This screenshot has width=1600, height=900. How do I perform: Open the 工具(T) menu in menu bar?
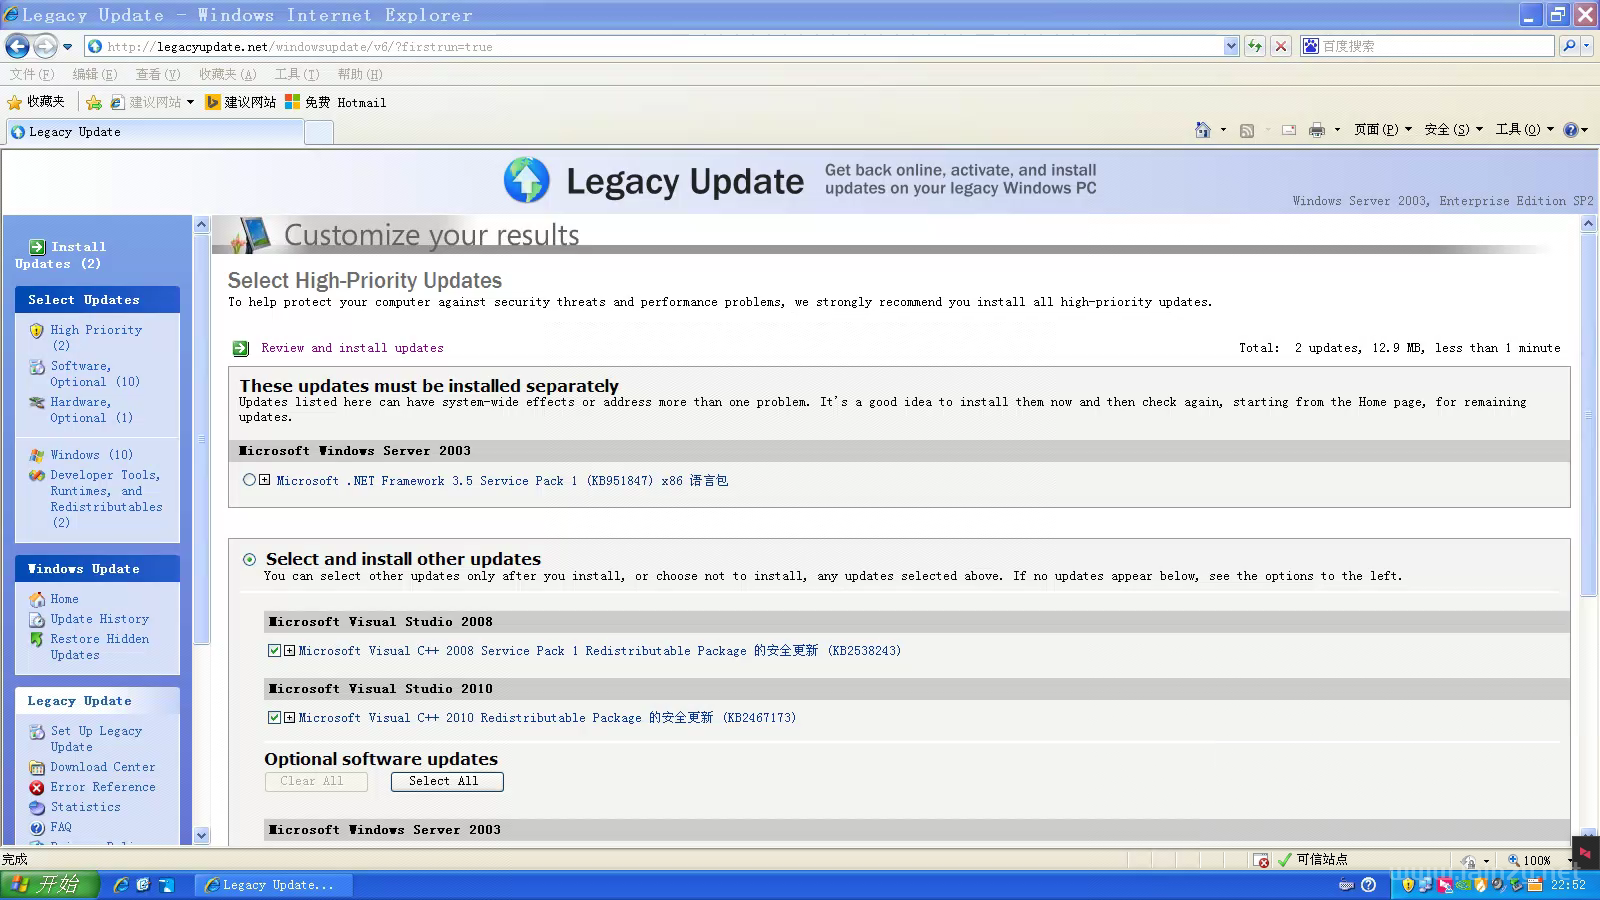[296, 74]
